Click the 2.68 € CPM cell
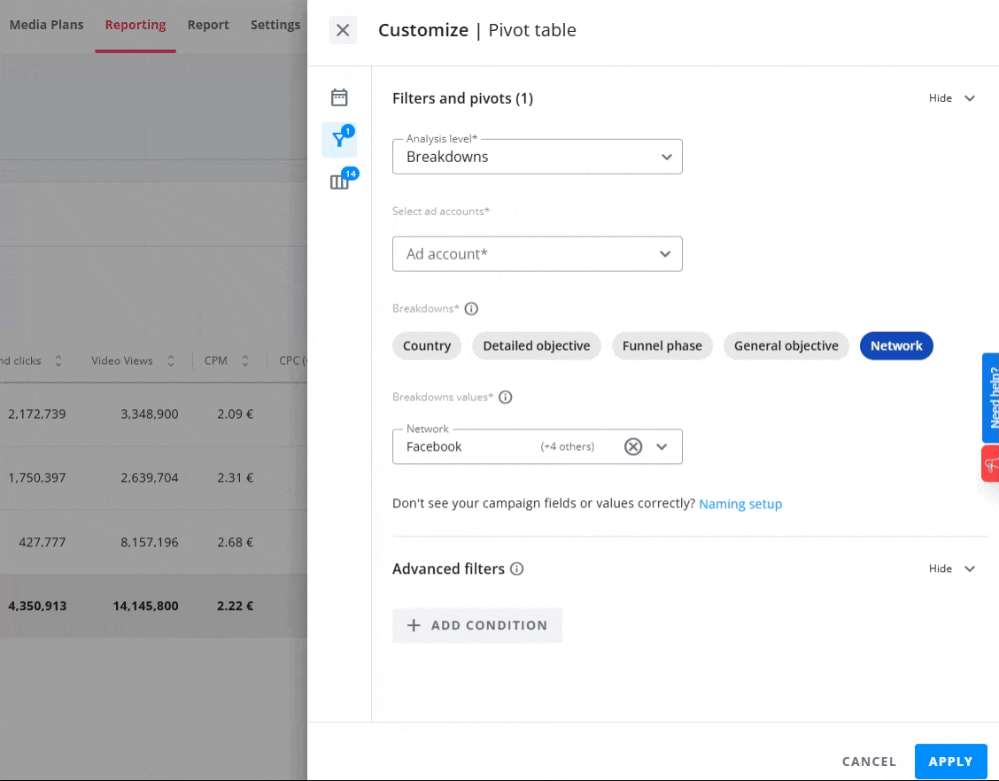Viewport: 999px width, 781px height. coord(234,542)
